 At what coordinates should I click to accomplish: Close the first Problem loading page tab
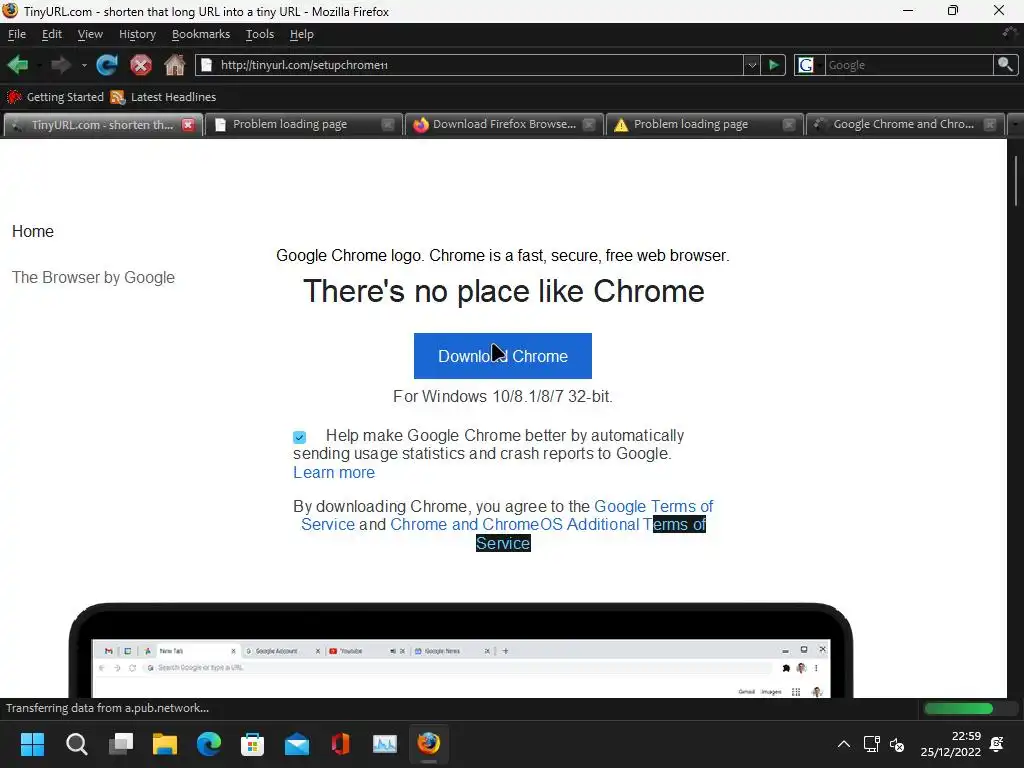point(388,124)
